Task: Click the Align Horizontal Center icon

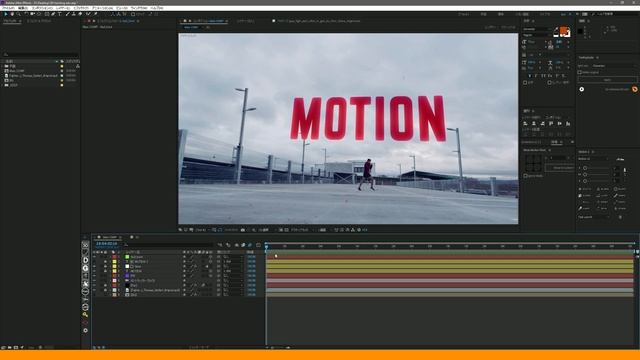Action: point(534,124)
